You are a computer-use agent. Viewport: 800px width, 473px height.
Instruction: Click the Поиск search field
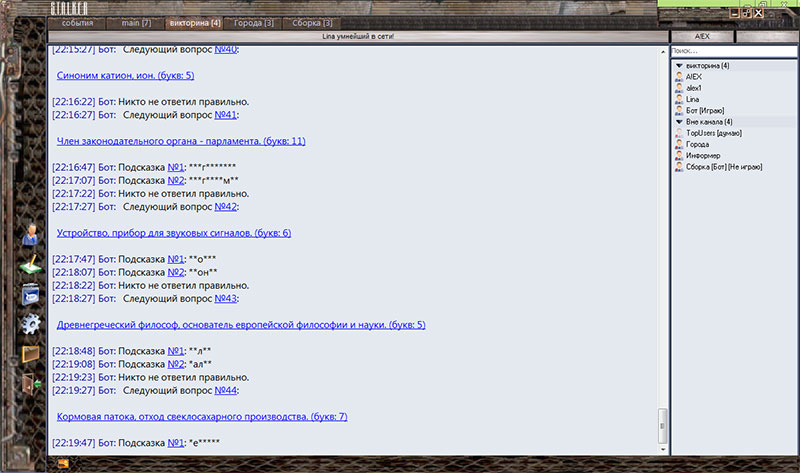coord(731,50)
